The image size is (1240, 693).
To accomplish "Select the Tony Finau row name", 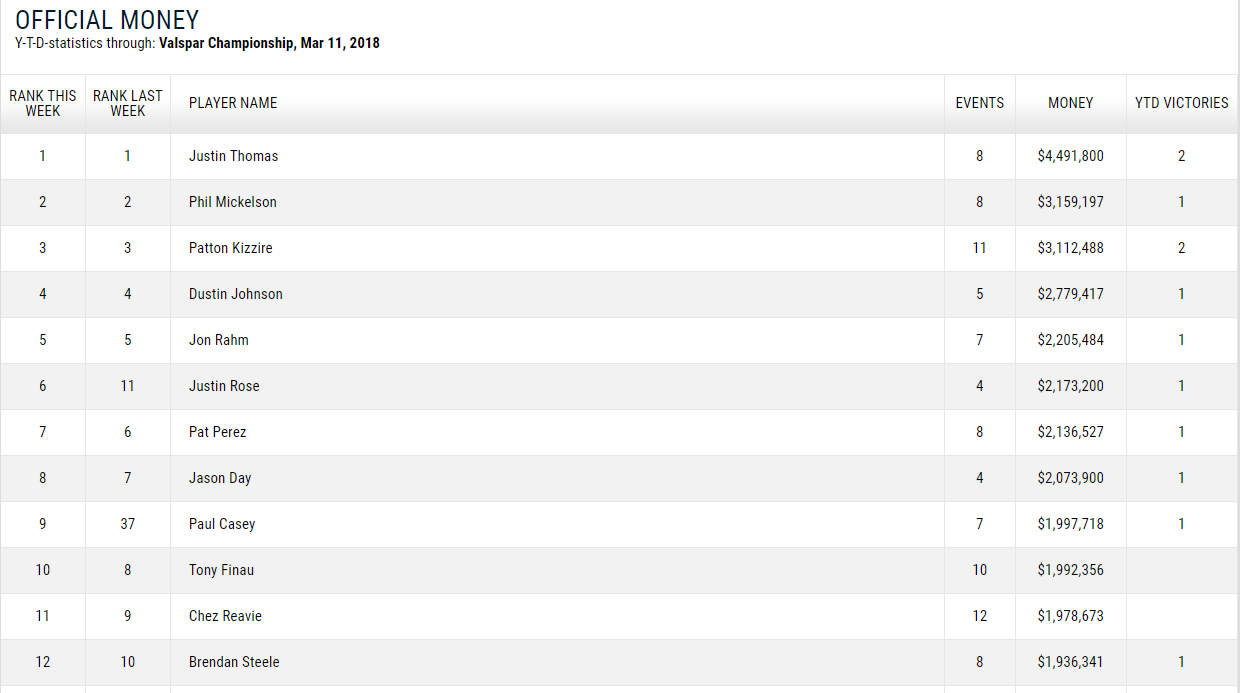I will (221, 570).
